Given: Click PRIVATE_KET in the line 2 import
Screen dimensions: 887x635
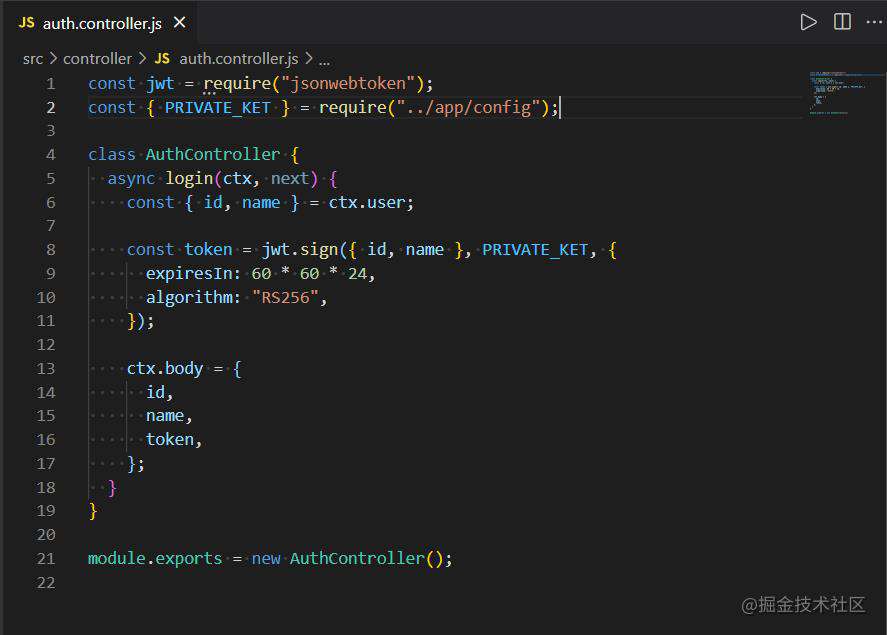Looking at the screenshot, I should pyautogui.click(x=217, y=107).
